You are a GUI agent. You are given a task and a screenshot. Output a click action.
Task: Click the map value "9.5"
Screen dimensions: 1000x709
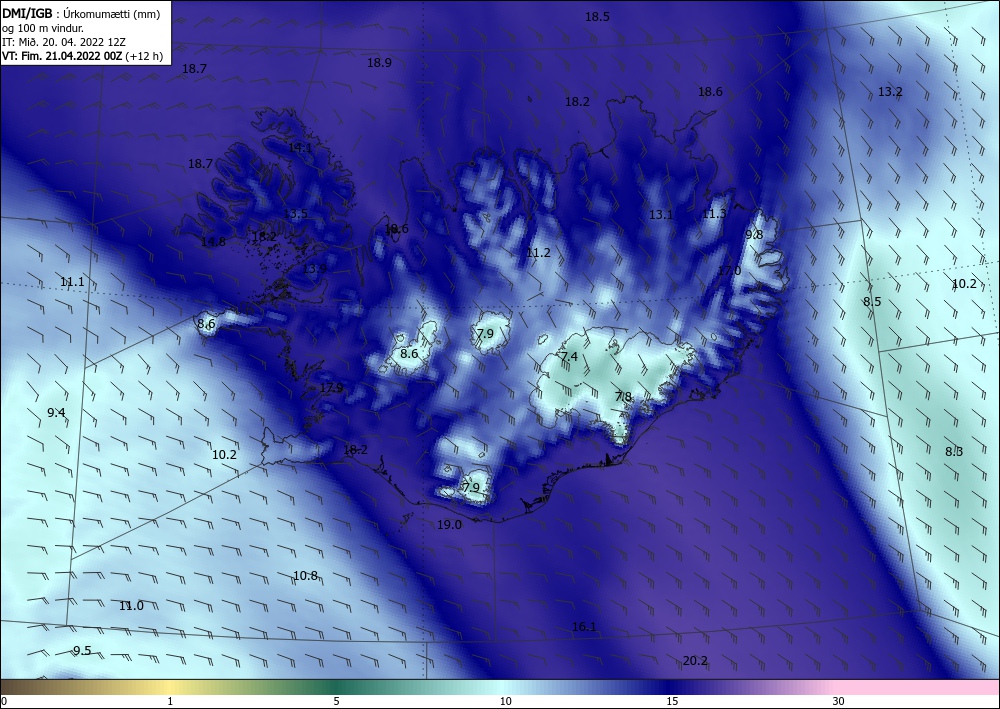[x=82, y=651]
